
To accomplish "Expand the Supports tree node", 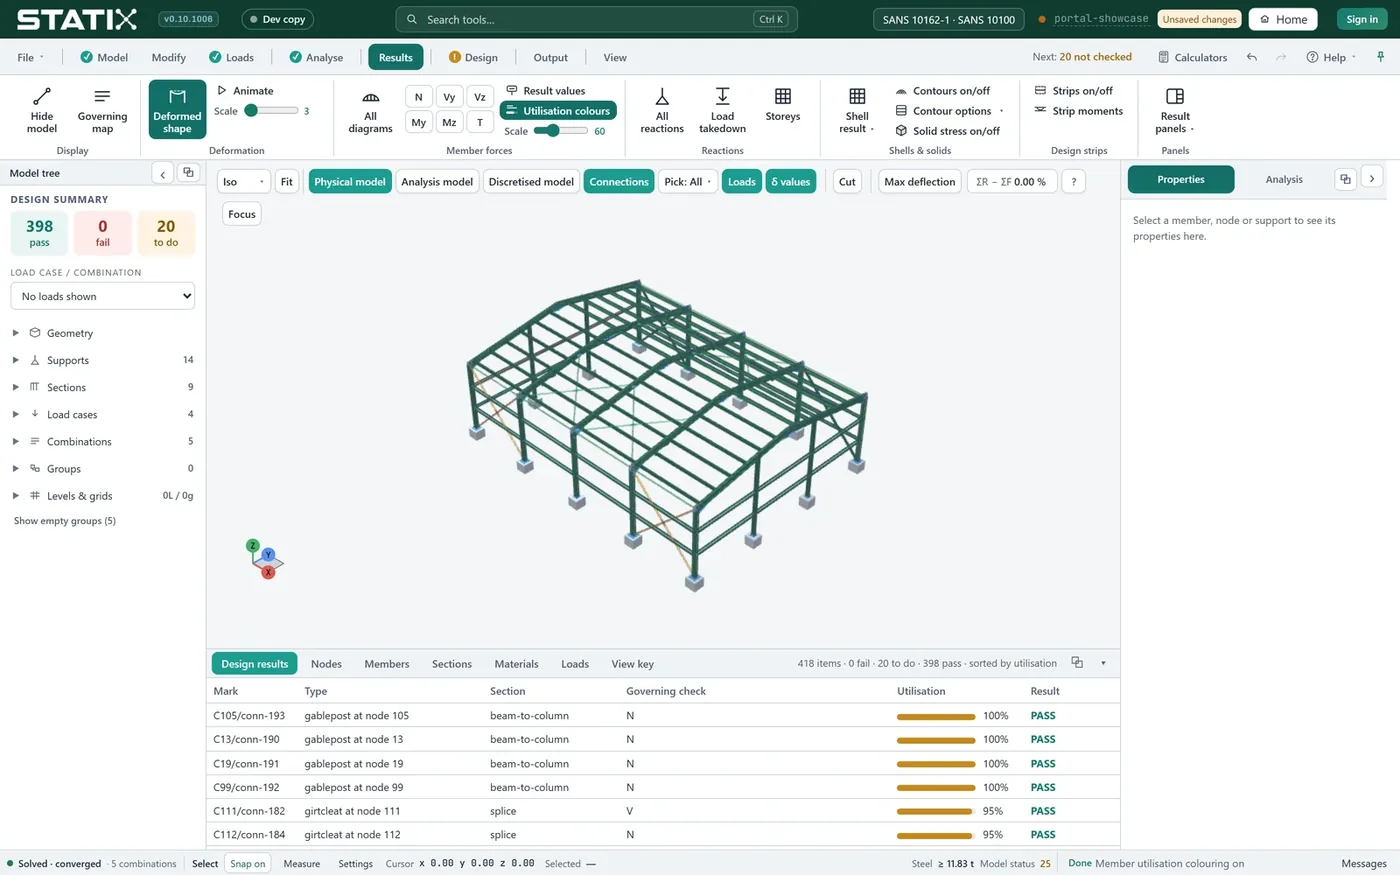I will 16,360.
